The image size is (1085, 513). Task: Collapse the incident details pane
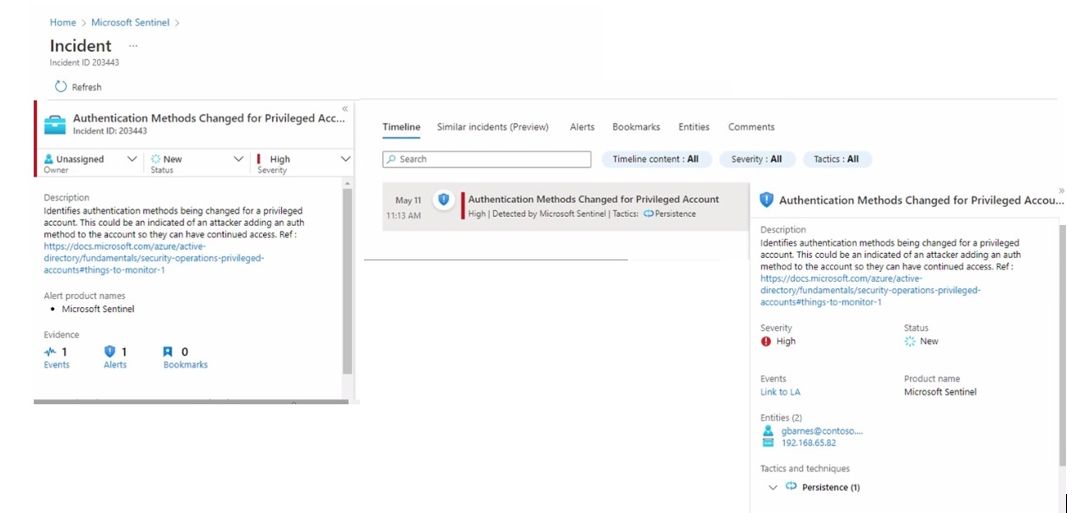click(345, 109)
